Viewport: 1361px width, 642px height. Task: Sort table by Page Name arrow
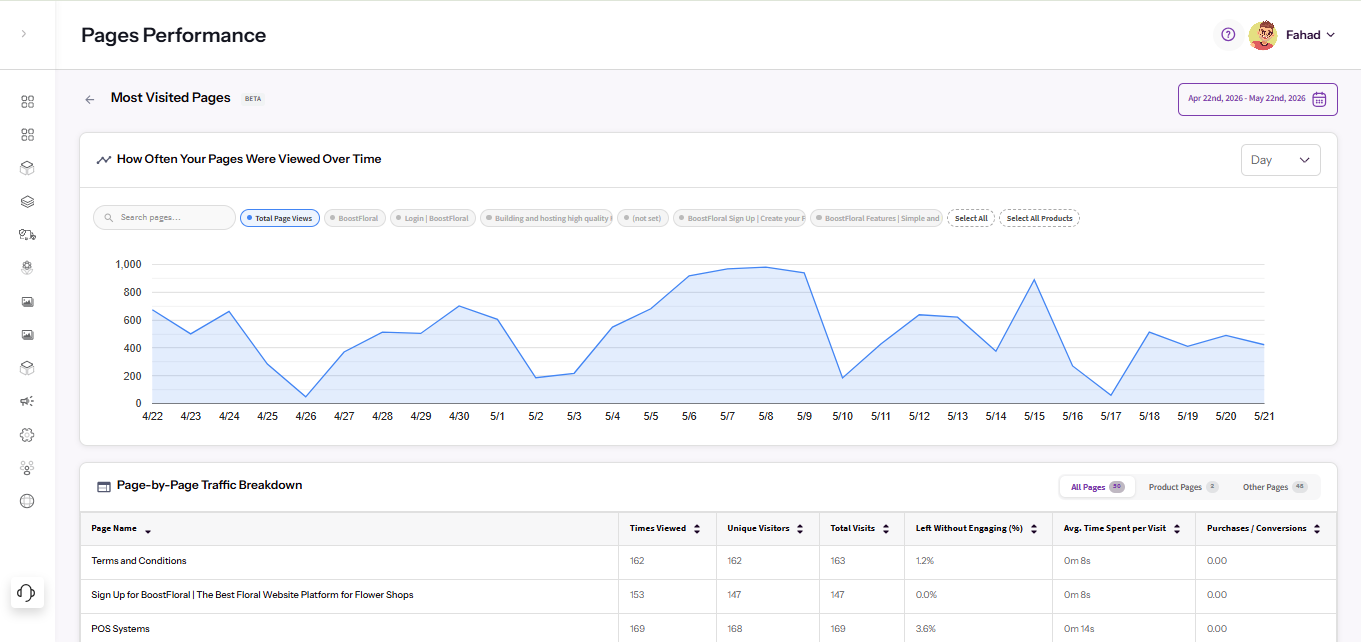click(148, 530)
